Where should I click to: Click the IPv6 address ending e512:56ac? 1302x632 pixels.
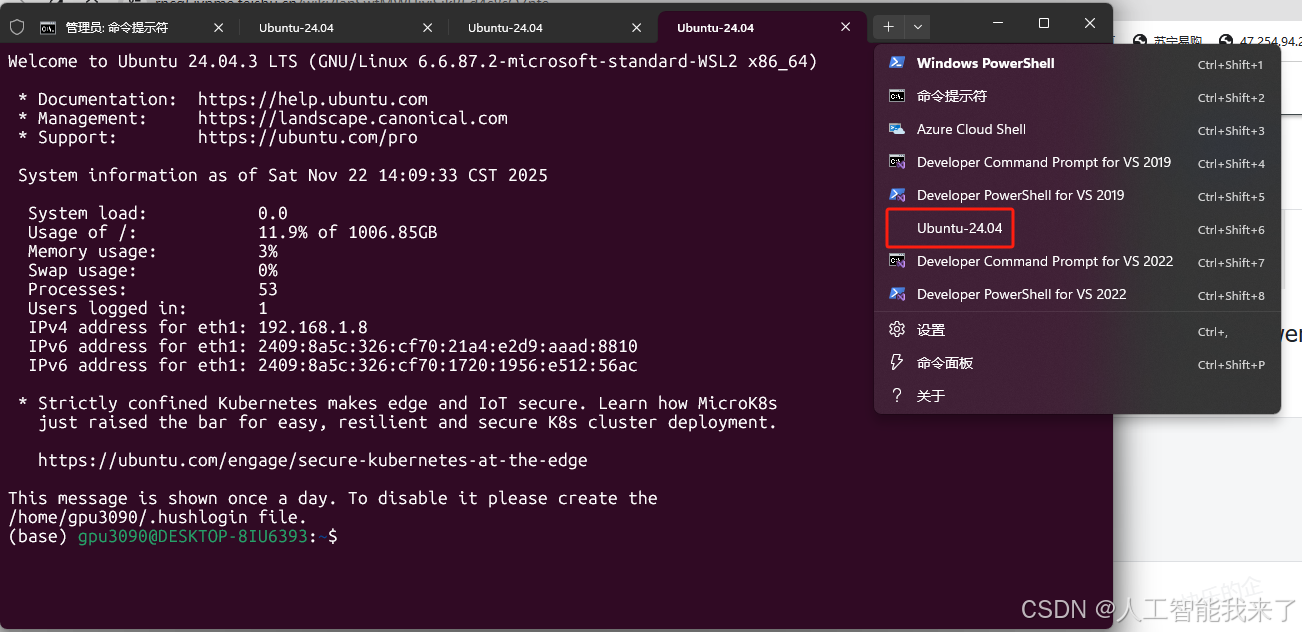[x=448, y=365]
